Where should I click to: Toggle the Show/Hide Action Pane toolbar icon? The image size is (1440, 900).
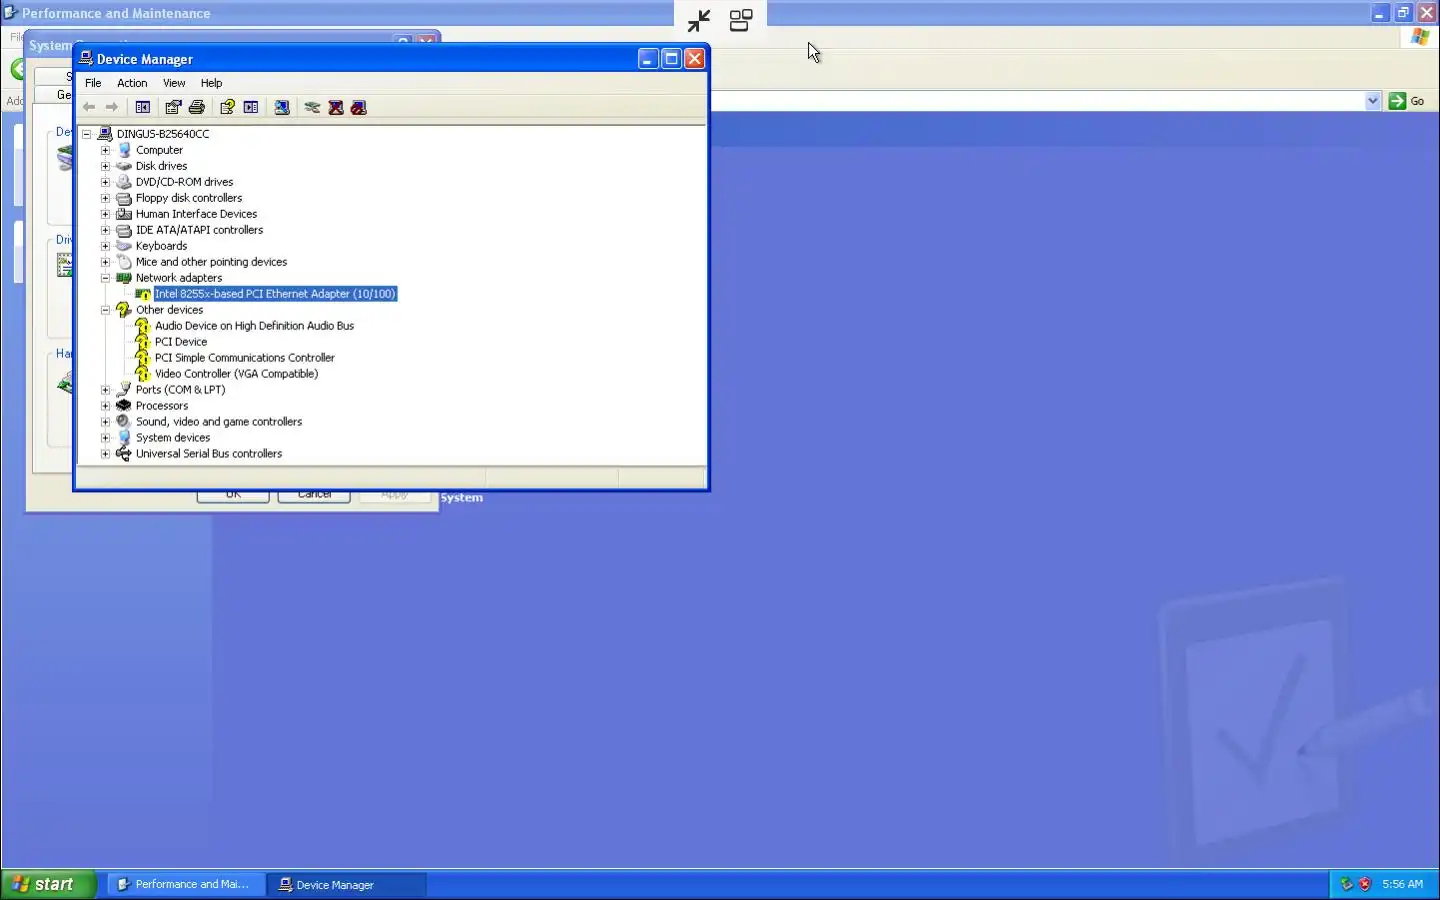coord(251,107)
